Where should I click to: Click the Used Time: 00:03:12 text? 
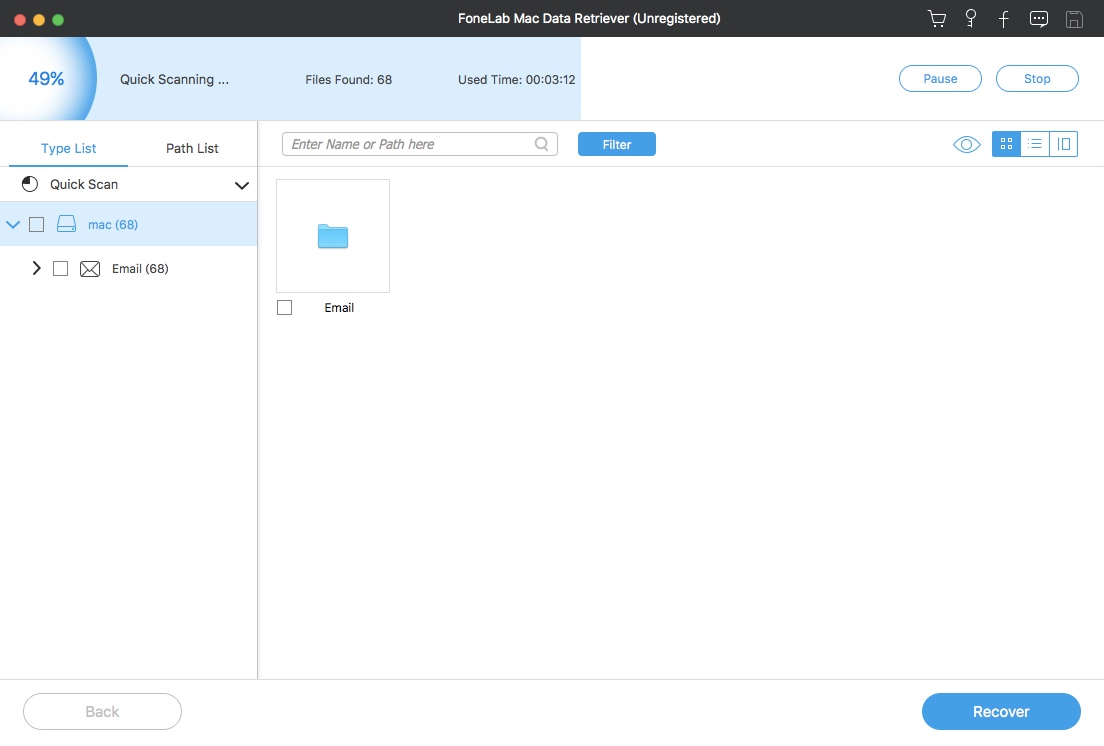click(517, 80)
